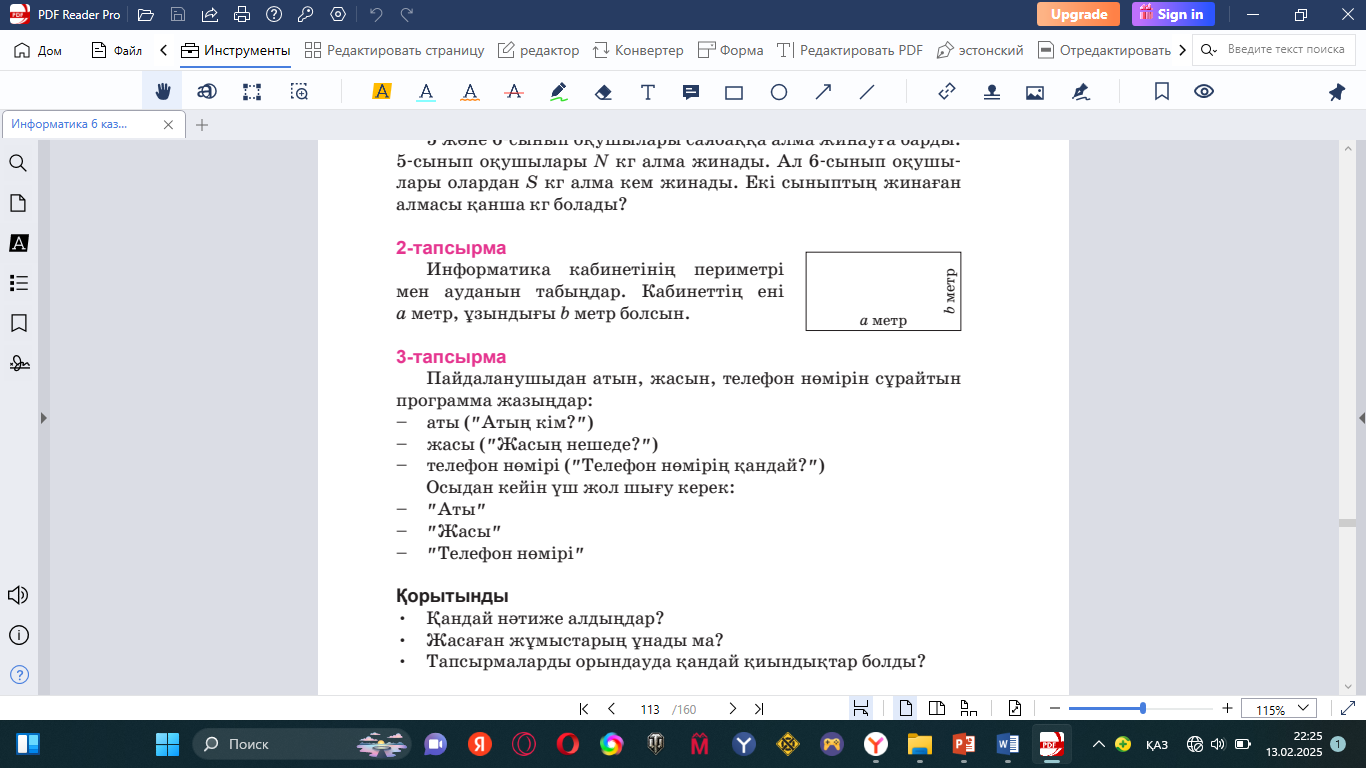Activate the zoom-to-area magnifier tool
Viewport: 1366px width, 768px height.
[x=299, y=92]
